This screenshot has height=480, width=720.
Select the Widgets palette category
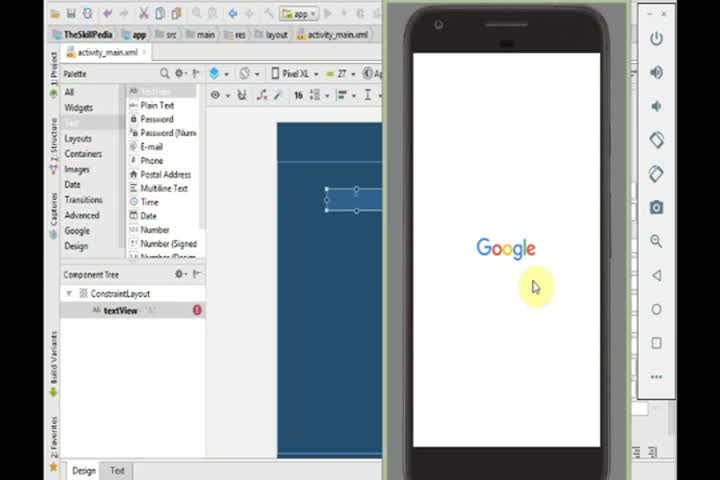pyautogui.click(x=79, y=107)
